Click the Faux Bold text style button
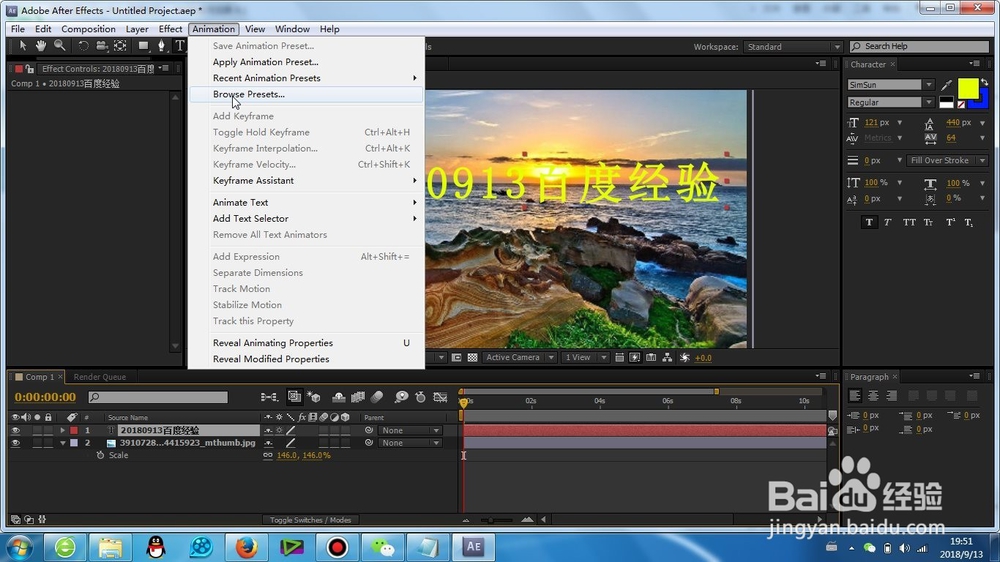Viewport: 1000px width, 562px height. coord(869,222)
